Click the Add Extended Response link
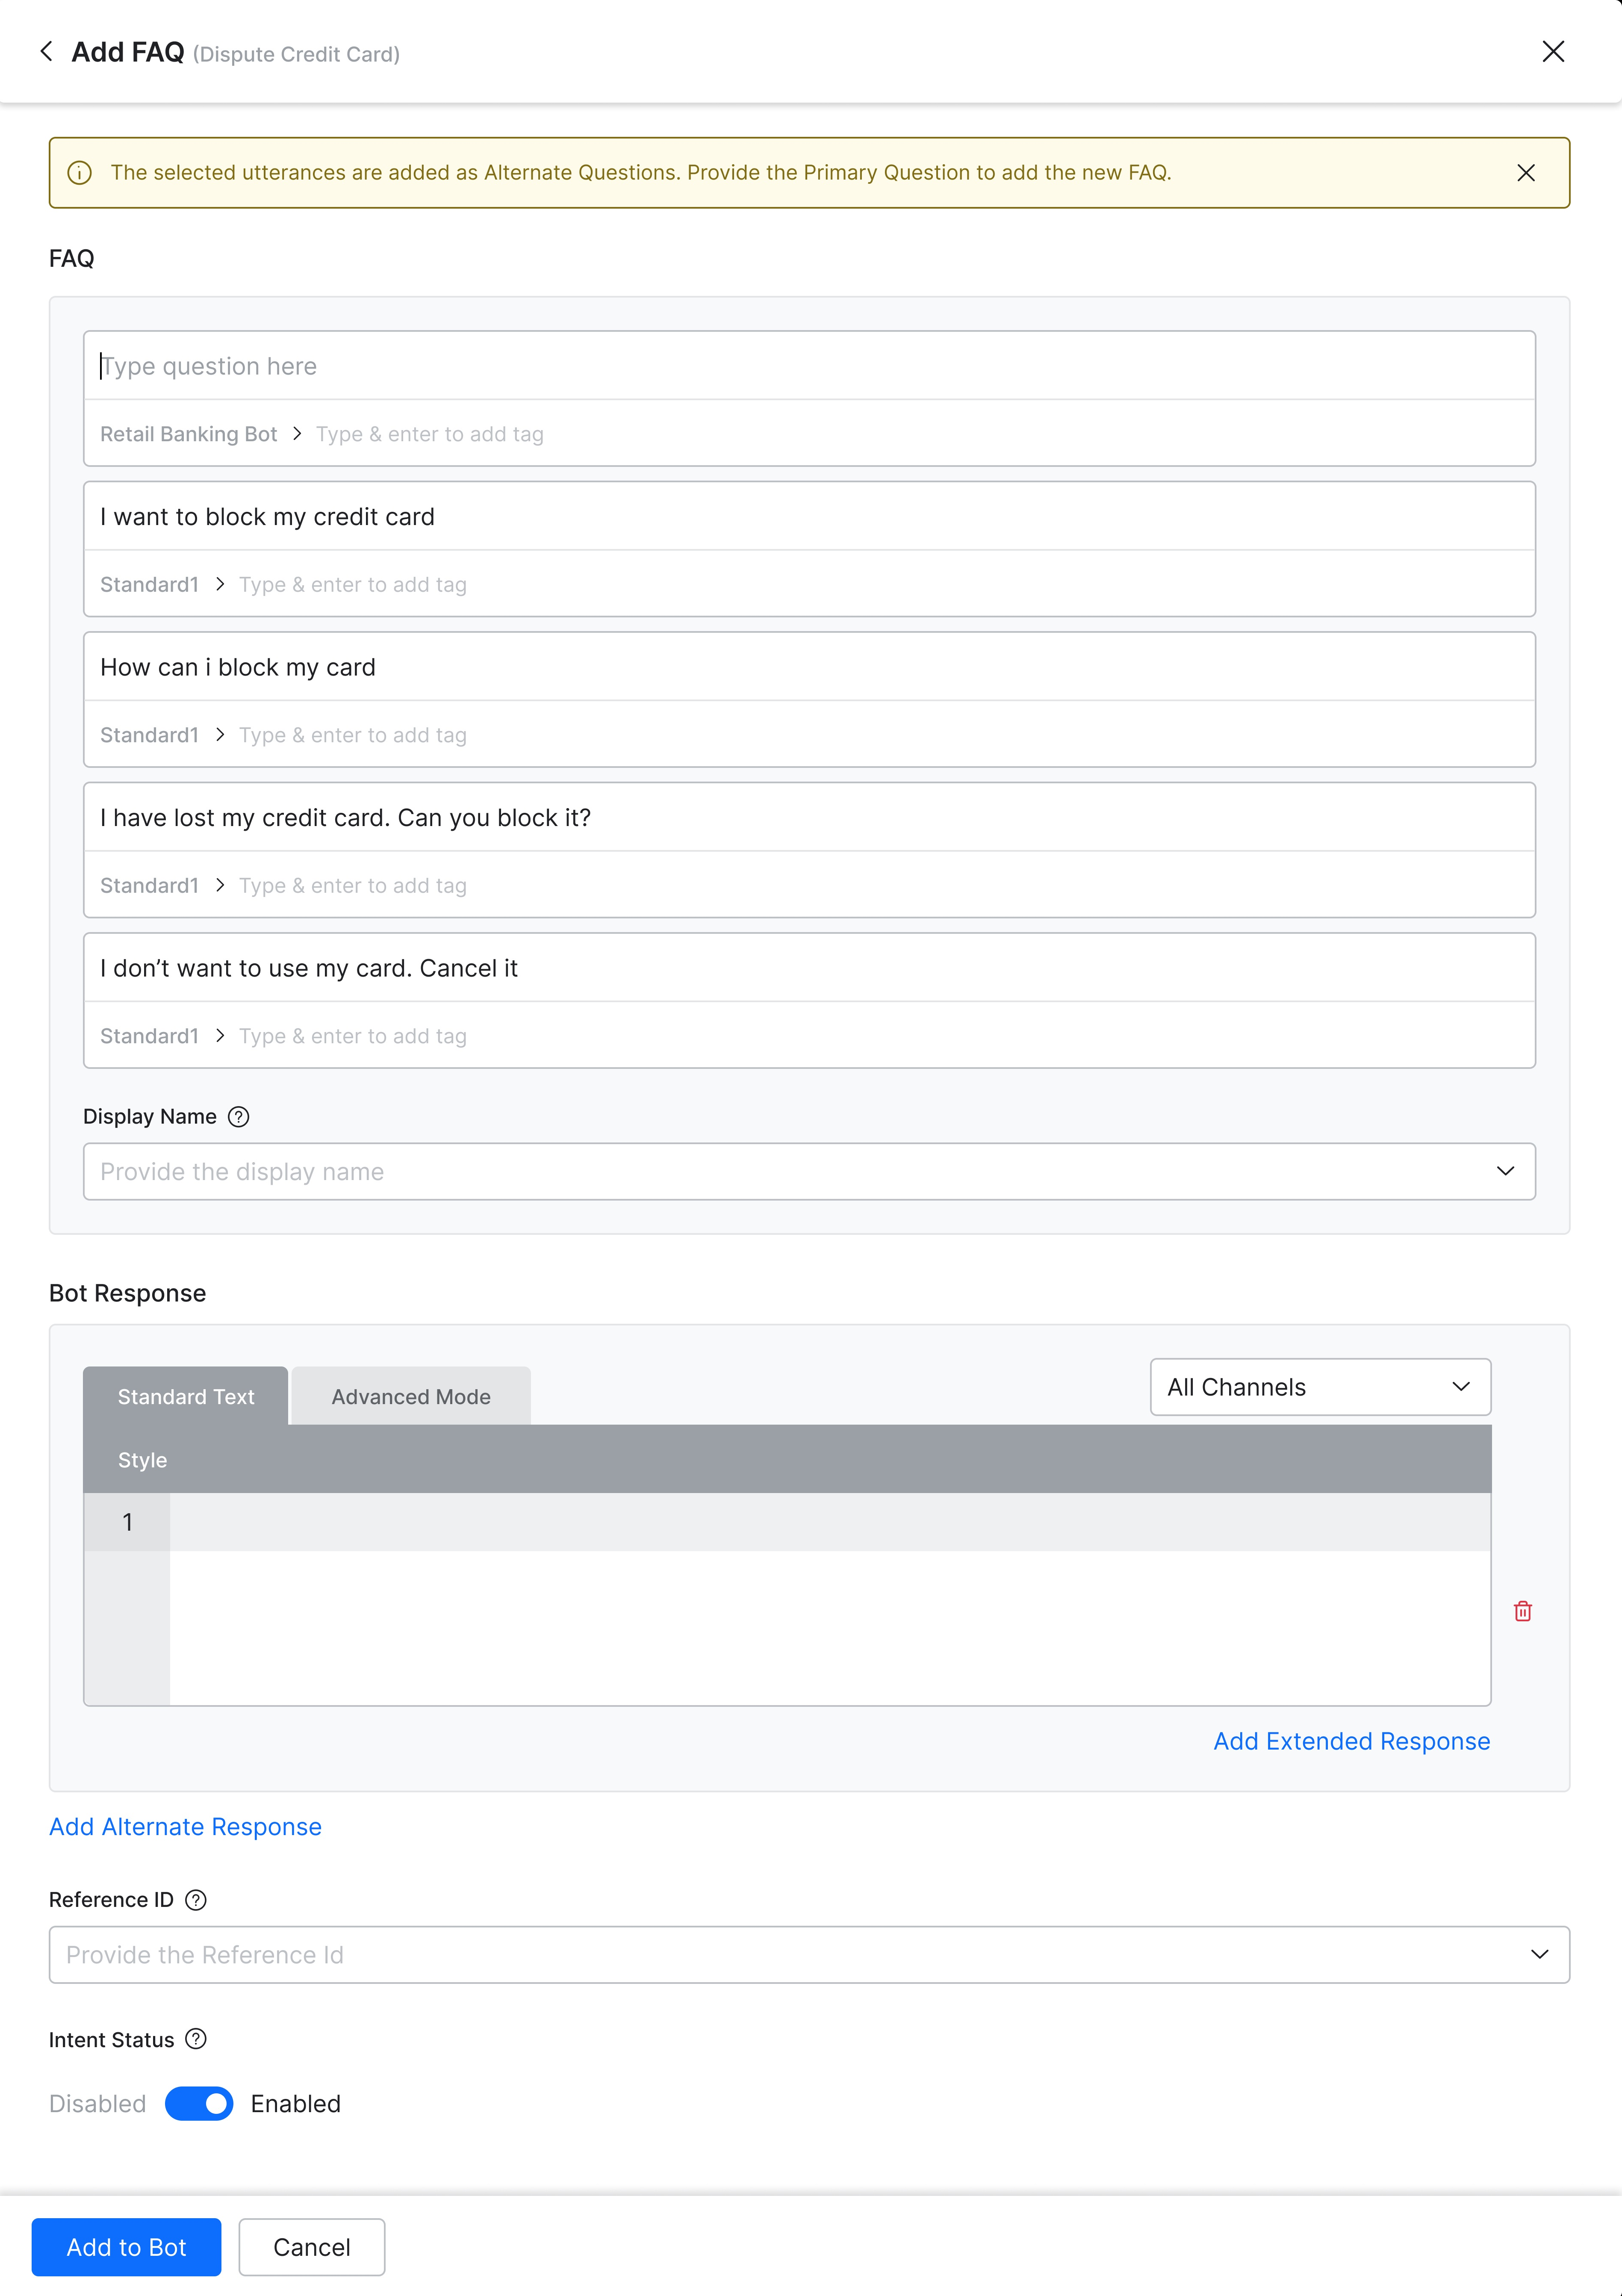This screenshot has width=1622, height=2296. coord(1351,1741)
